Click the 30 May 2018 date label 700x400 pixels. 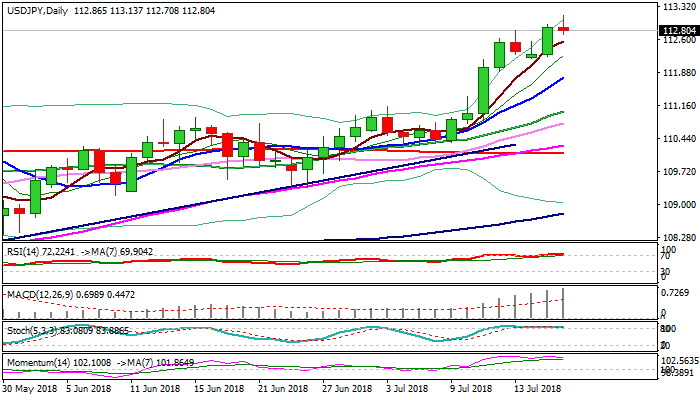tap(29, 387)
